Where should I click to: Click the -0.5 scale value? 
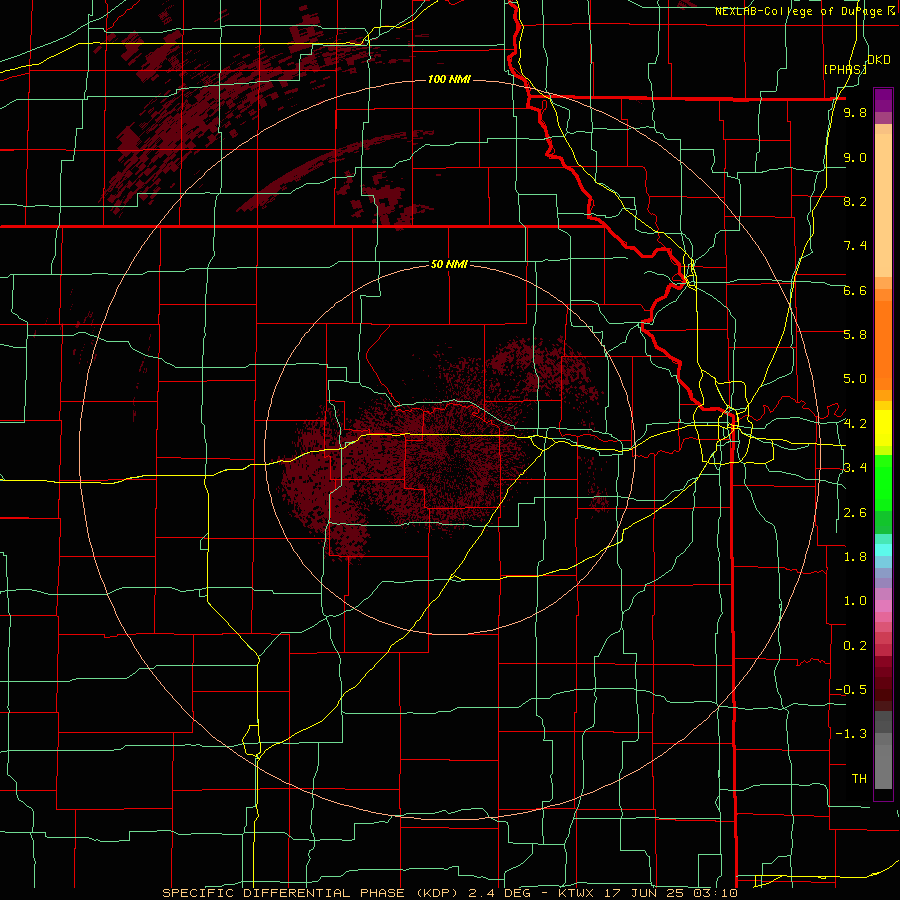coord(851,690)
